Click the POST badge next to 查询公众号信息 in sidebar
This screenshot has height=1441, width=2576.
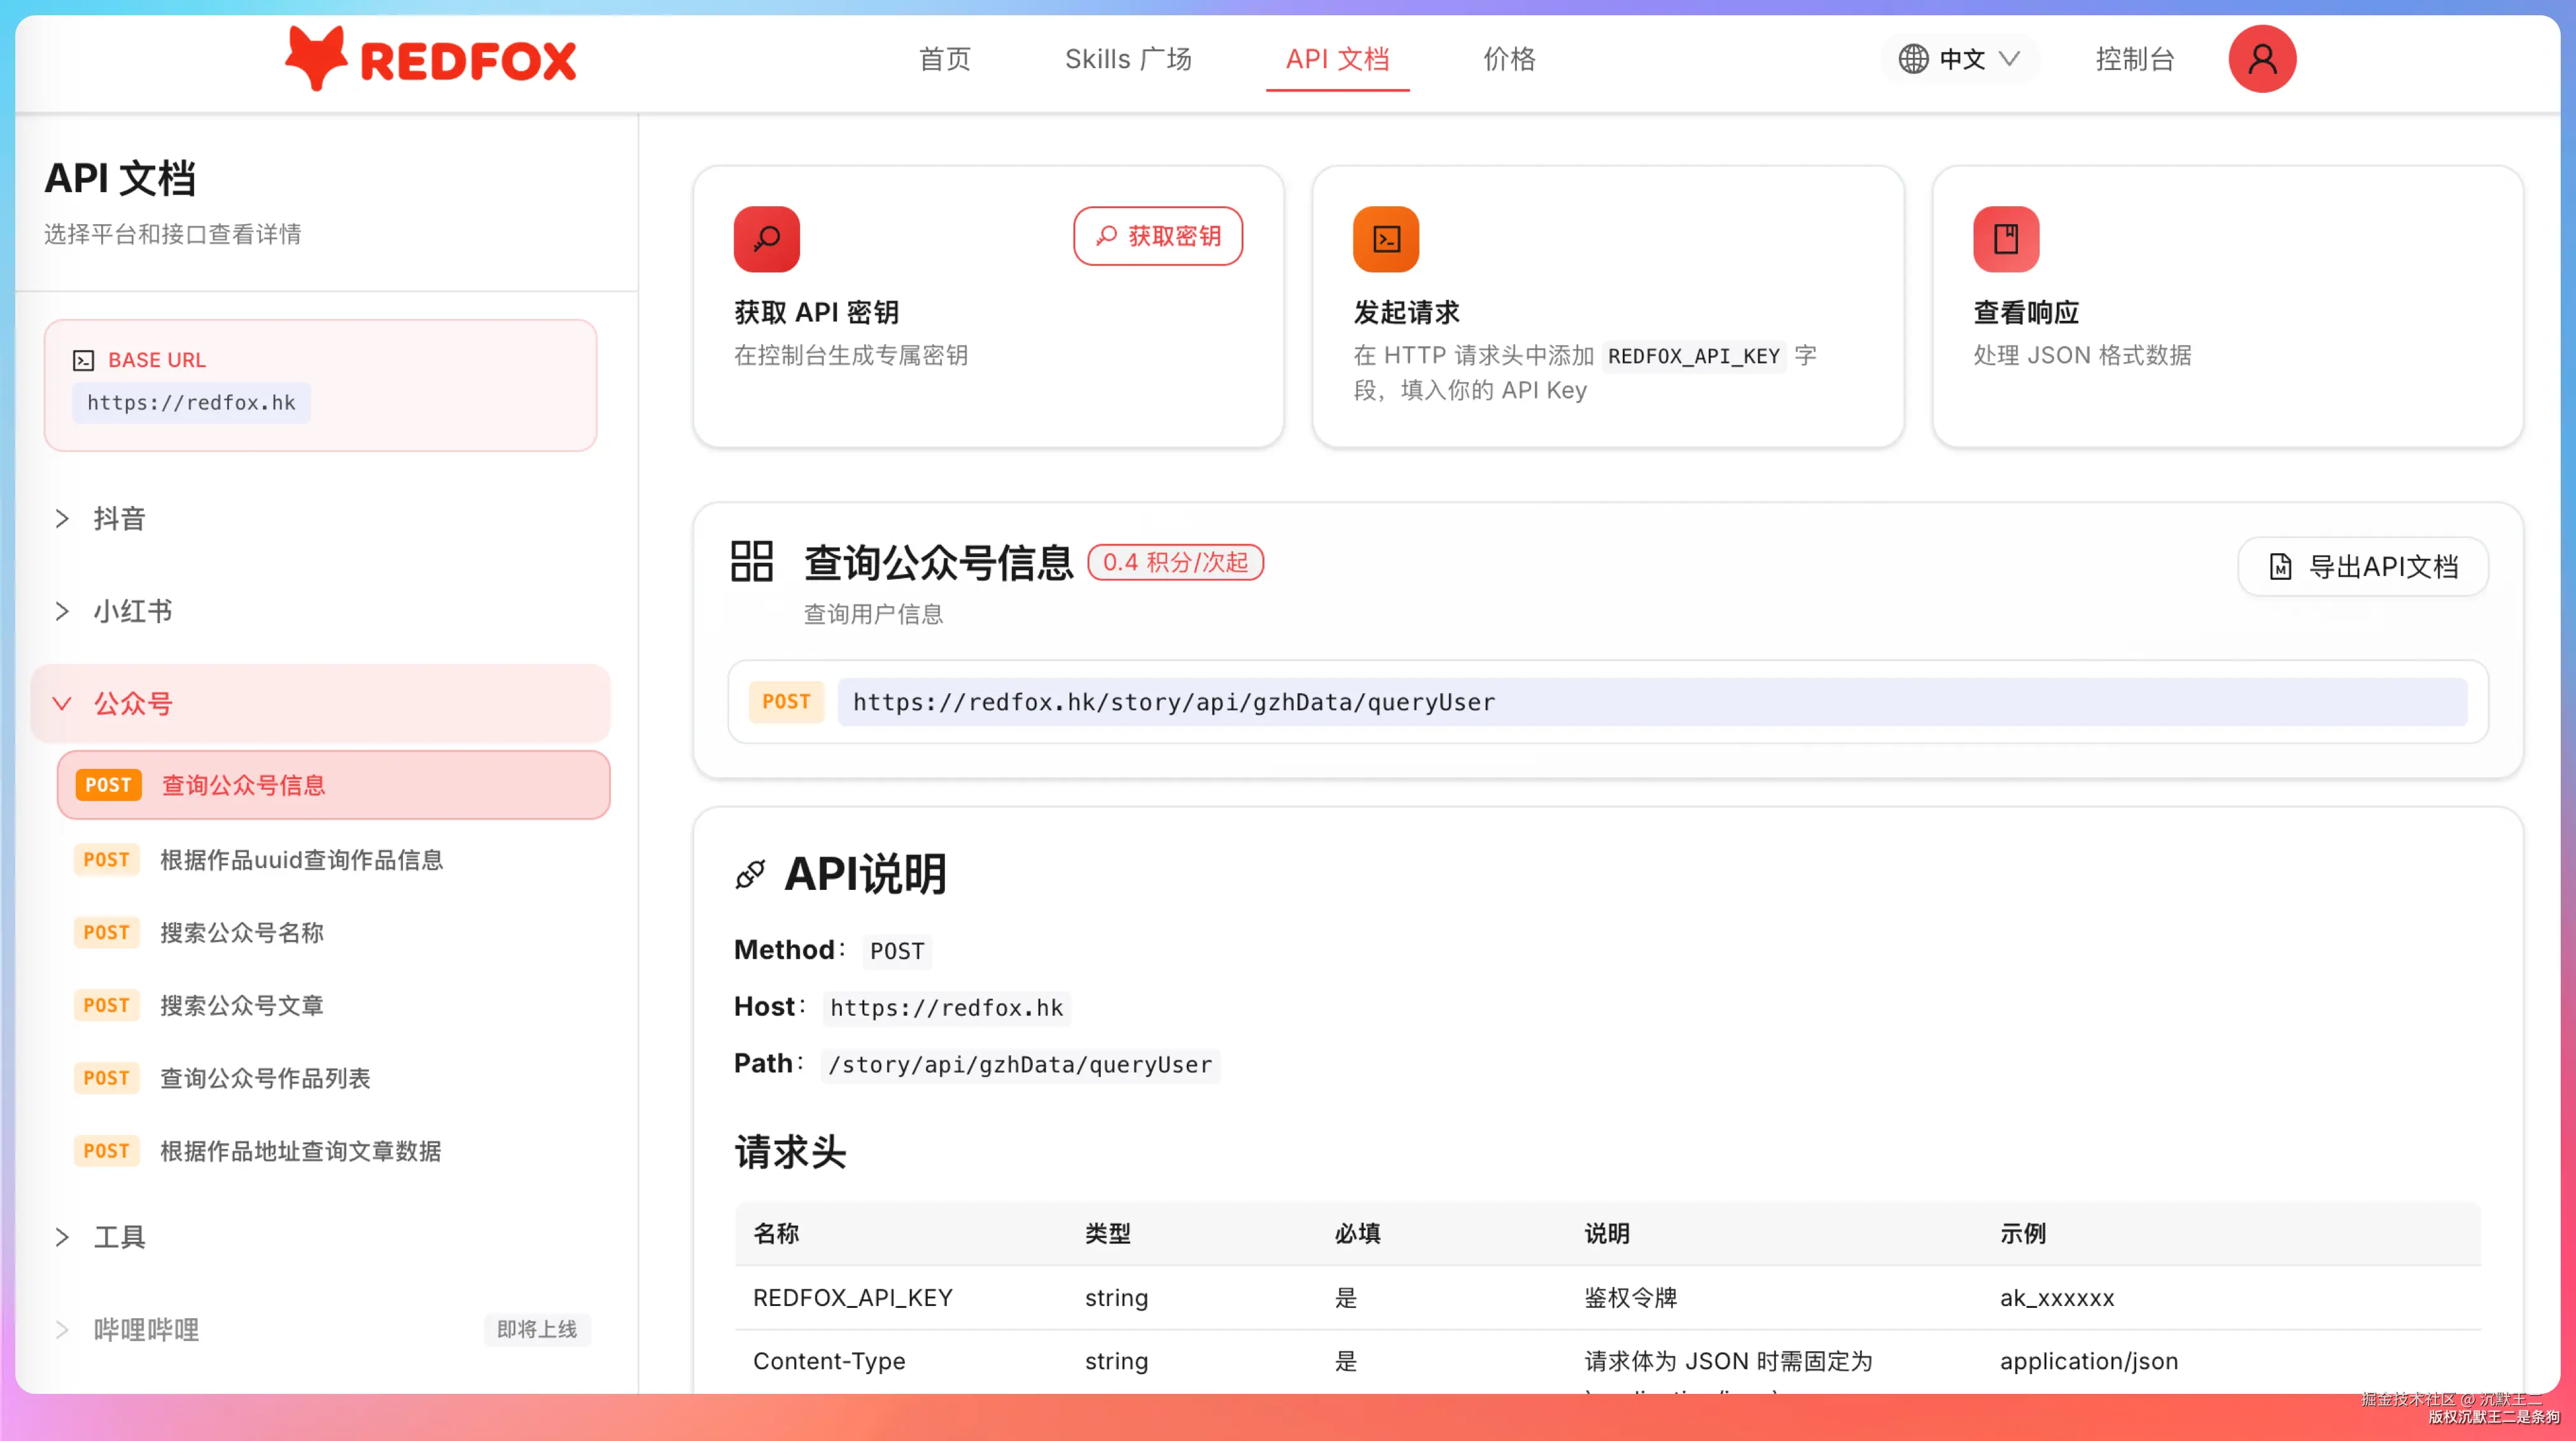pos(108,785)
